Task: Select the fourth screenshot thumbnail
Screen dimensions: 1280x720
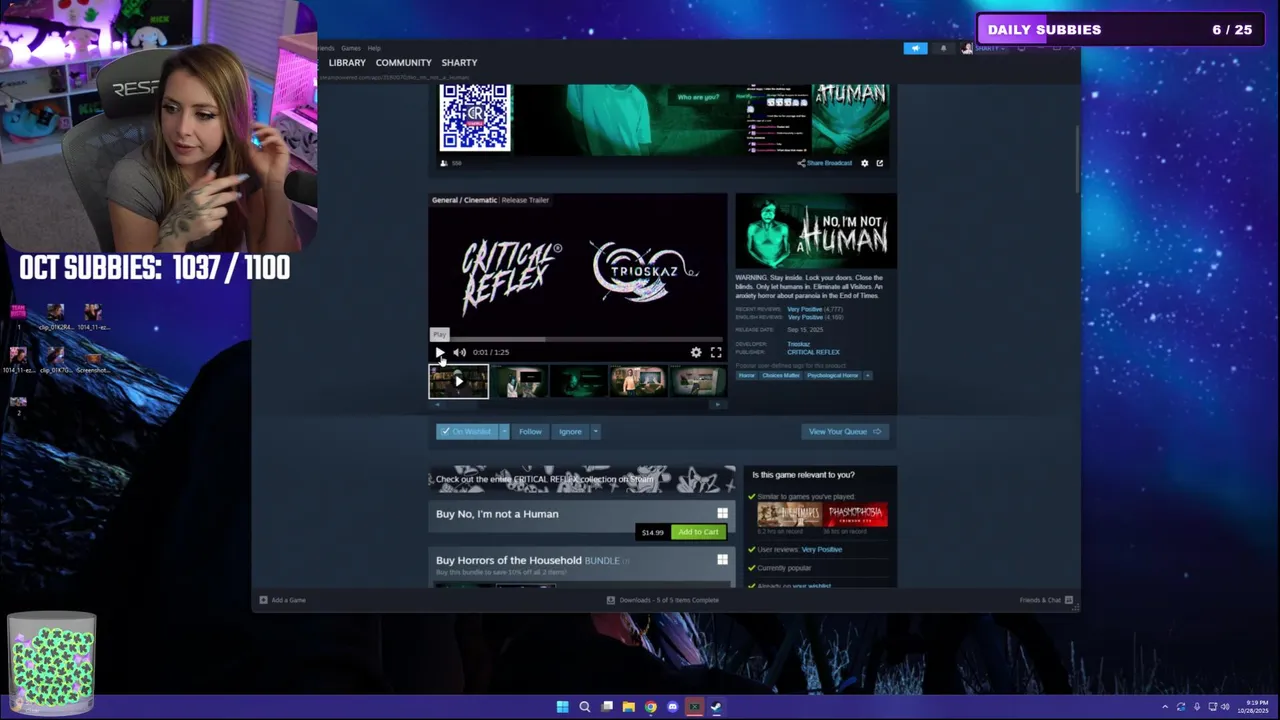Action: [x=638, y=381]
